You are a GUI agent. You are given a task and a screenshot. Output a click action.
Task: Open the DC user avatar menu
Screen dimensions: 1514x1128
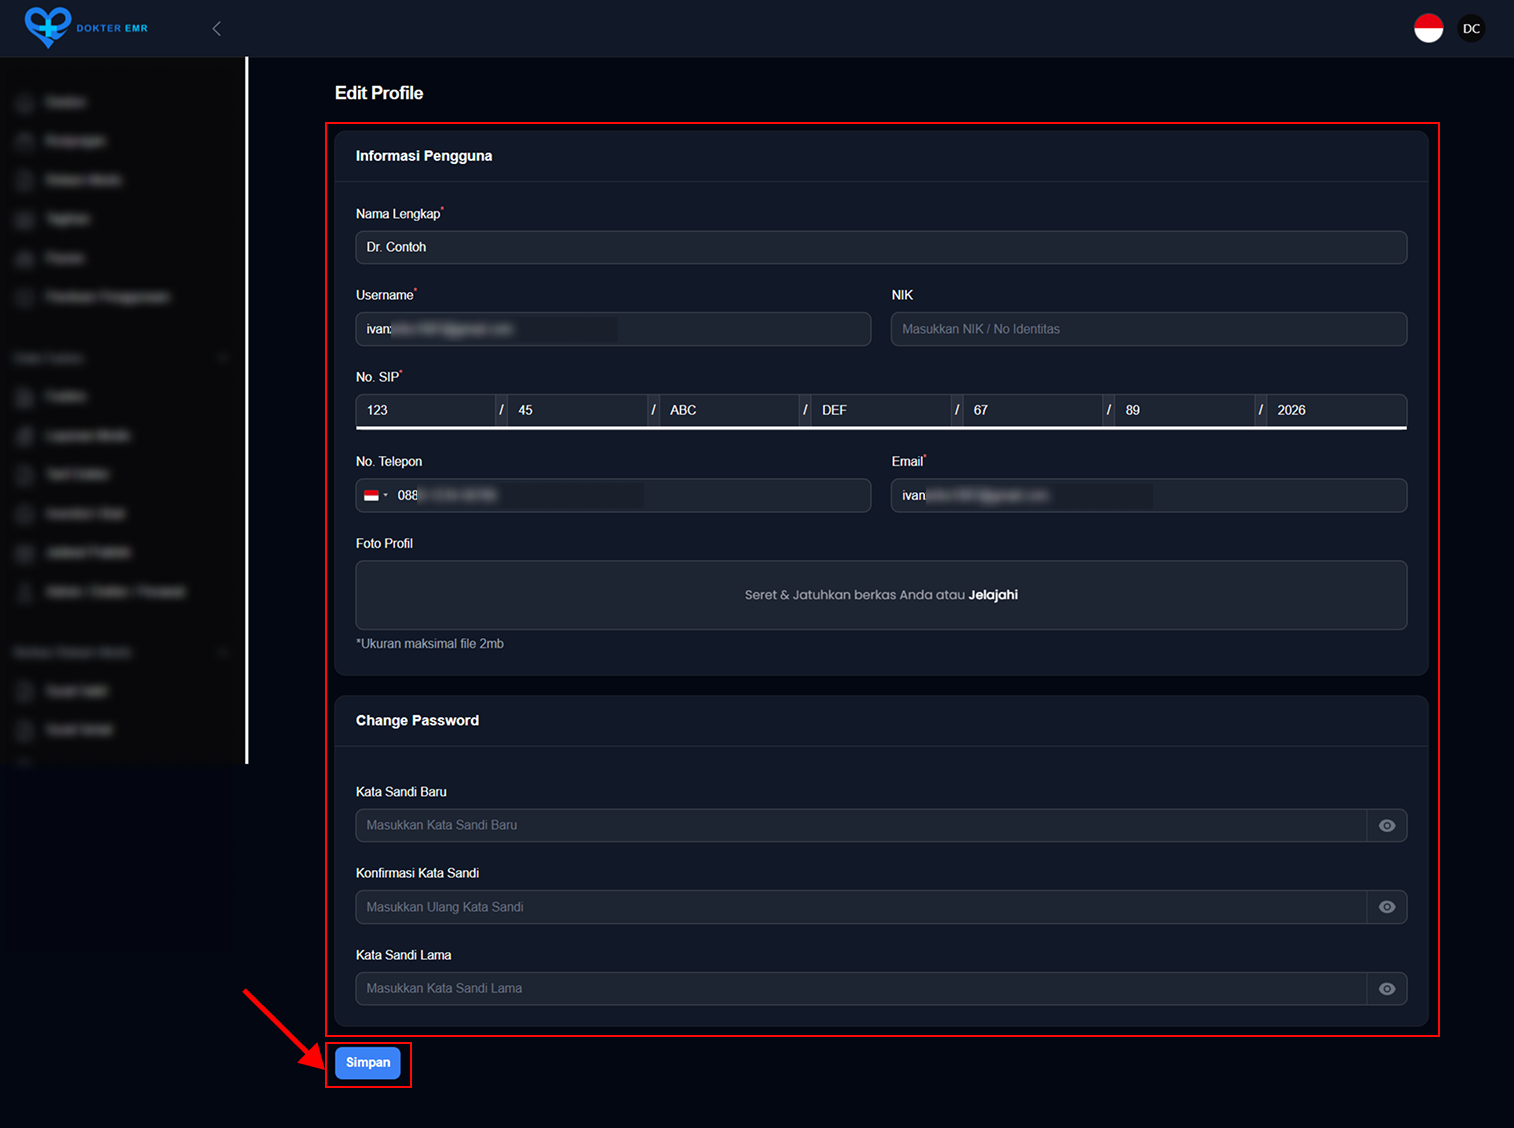pos(1471,28)
